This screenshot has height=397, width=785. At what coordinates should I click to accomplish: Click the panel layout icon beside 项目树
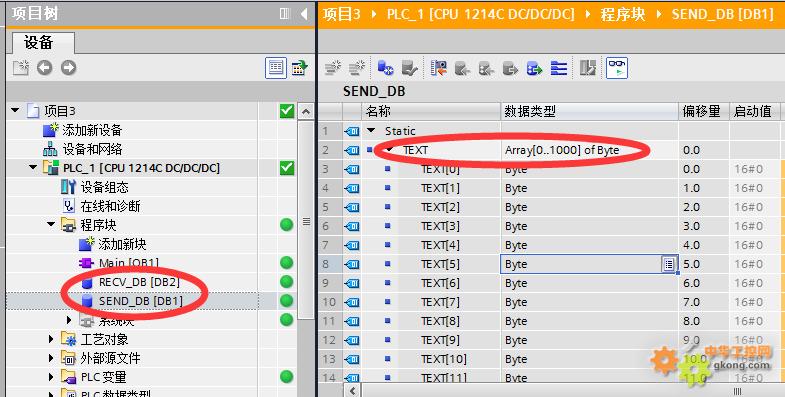(x=284, y=14)
